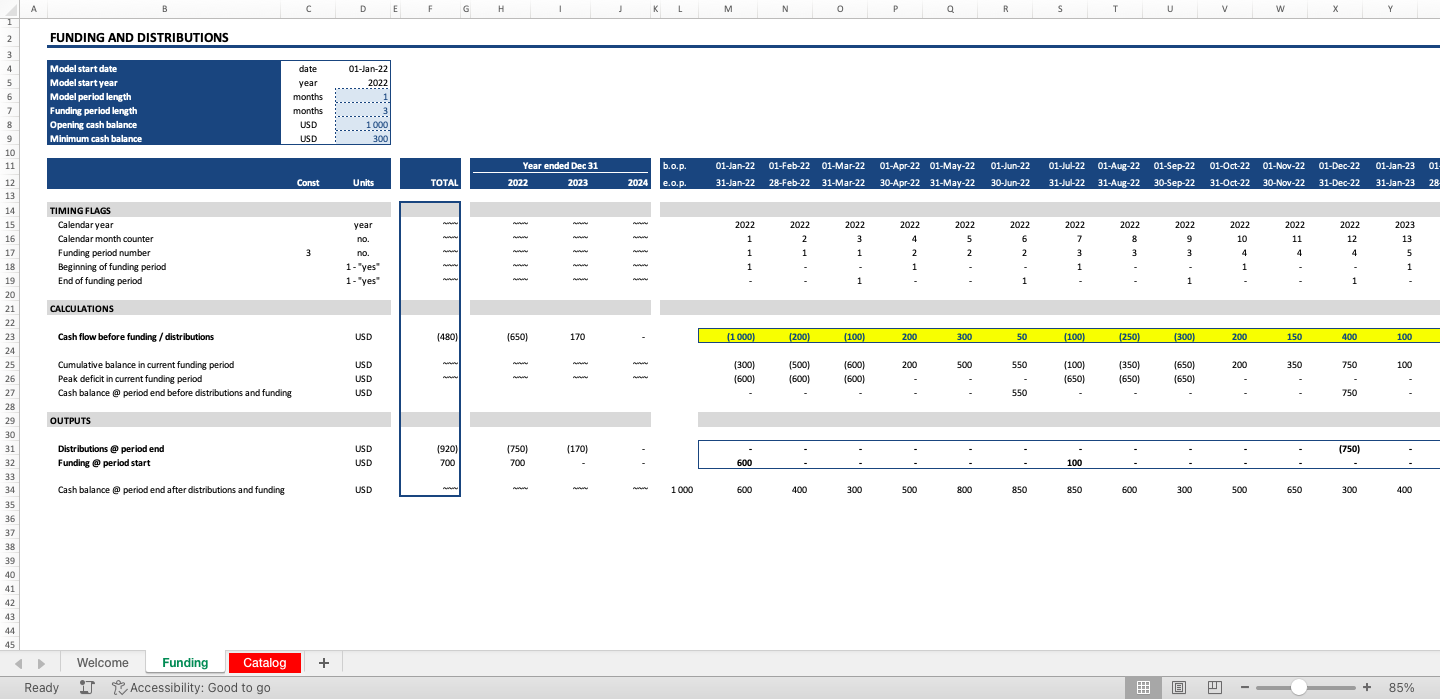Click the End of funding period label
Screen dimensions: 1440x699
[x=100, y=281]
